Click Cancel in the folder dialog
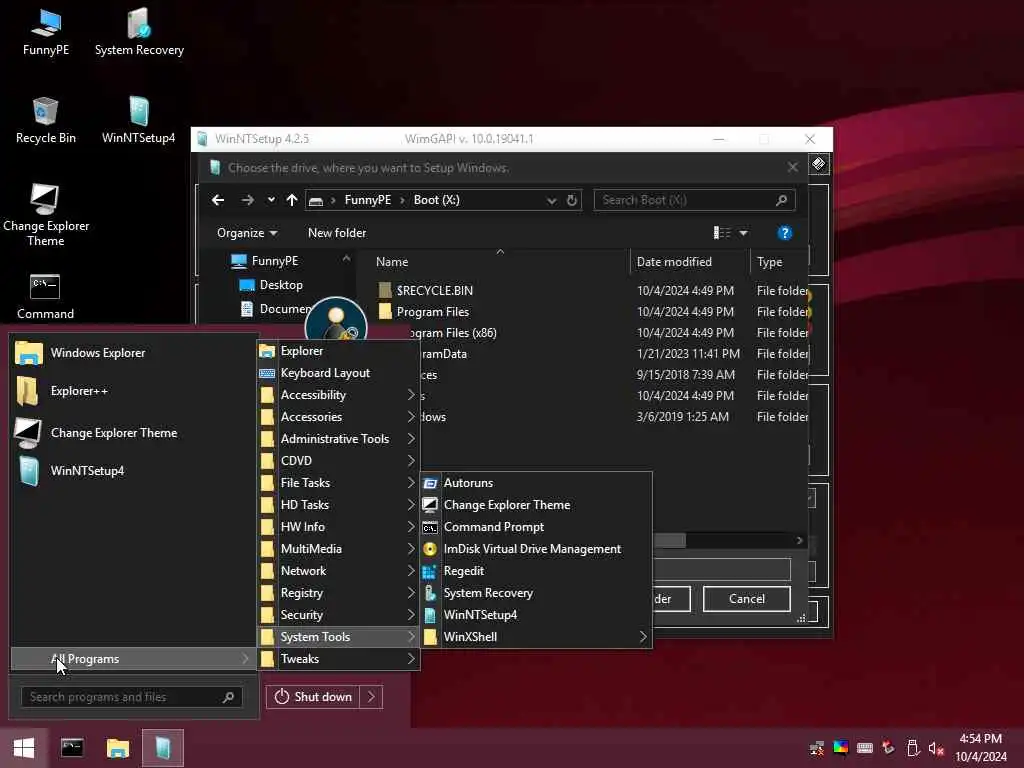Image resolution: width=1024 pixels, height=768 pixels. pyautogui.click(x=746, y=599)
